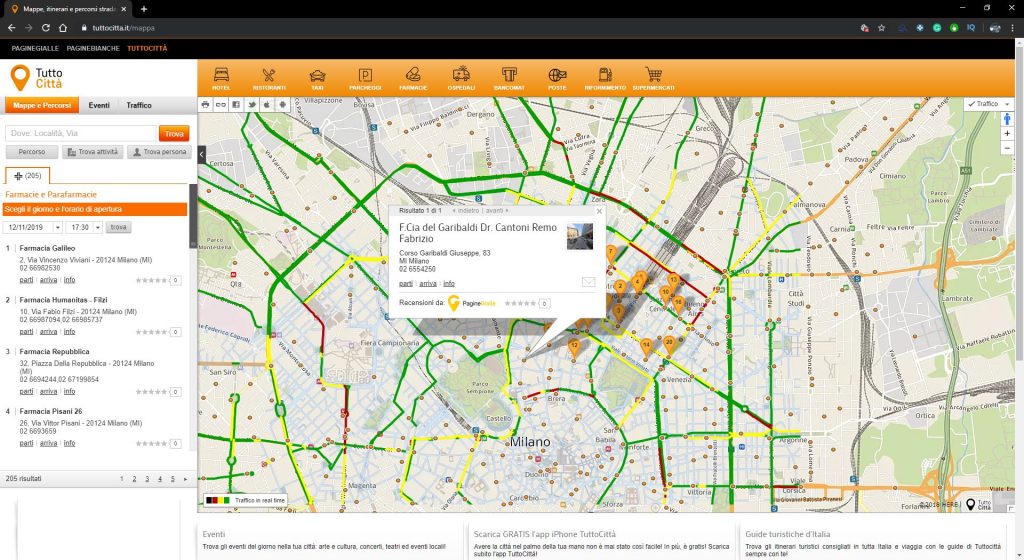Show Ospedali hospitals on the map
The image size is (1024, 560).
461,77
